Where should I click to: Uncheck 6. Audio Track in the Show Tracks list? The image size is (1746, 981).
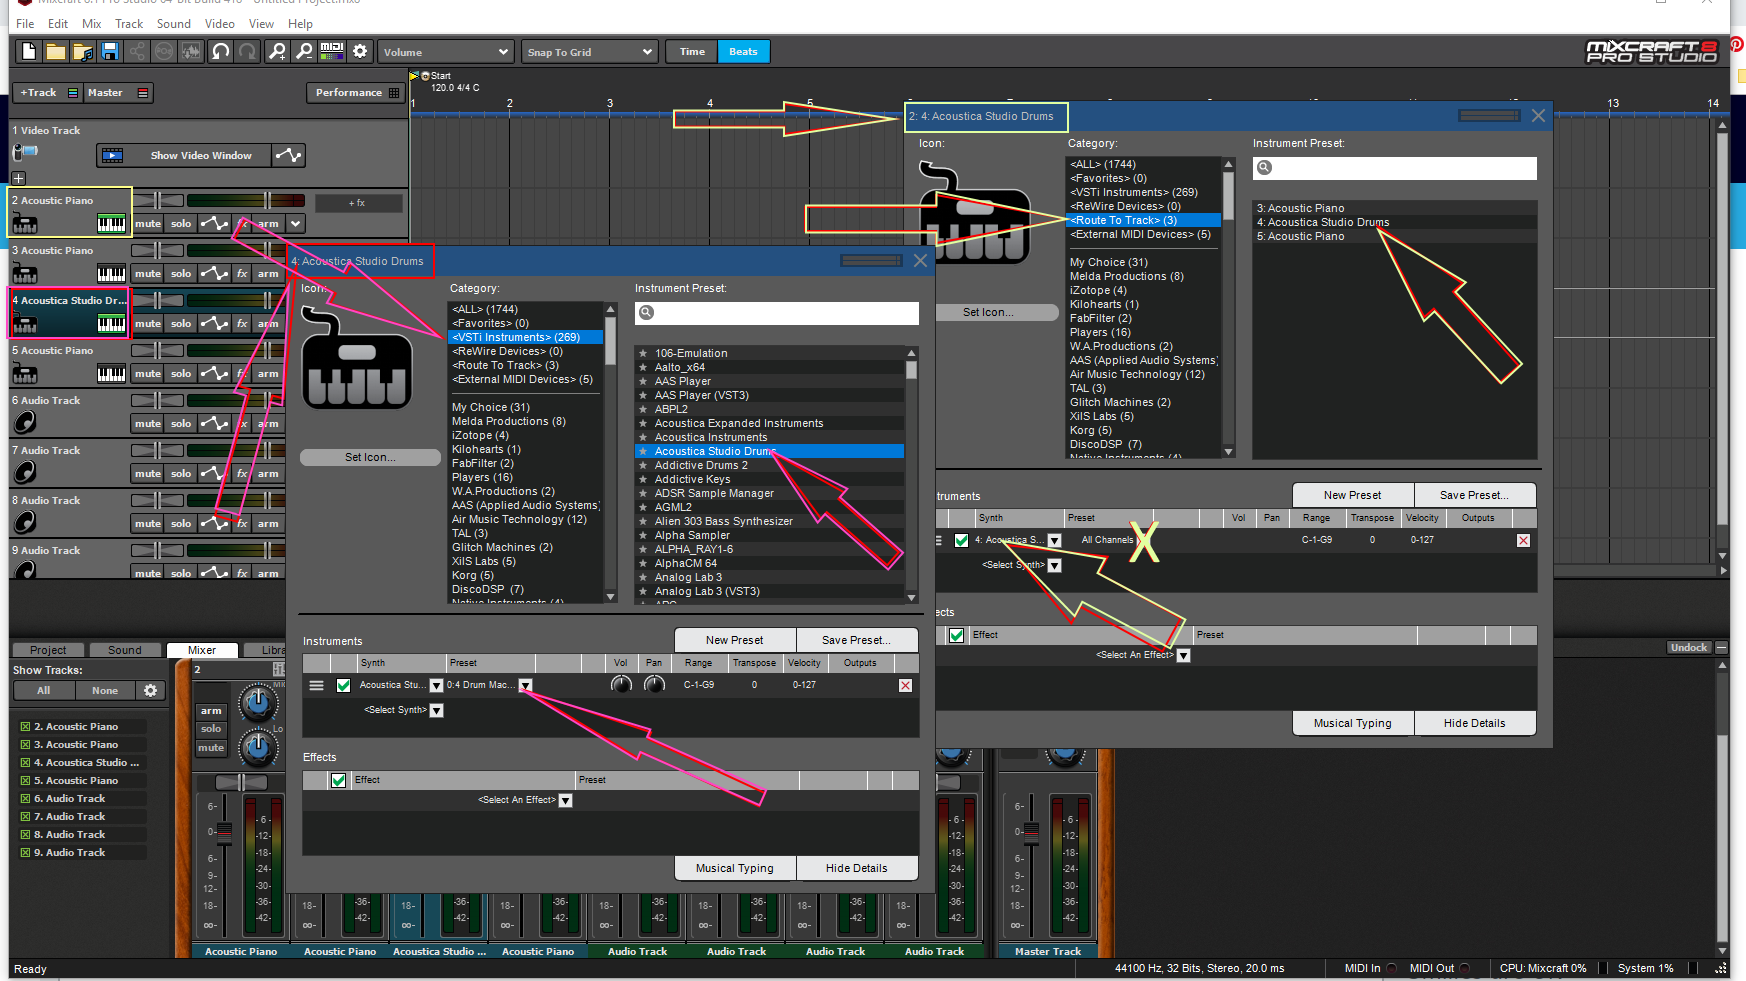click(25, 799)
